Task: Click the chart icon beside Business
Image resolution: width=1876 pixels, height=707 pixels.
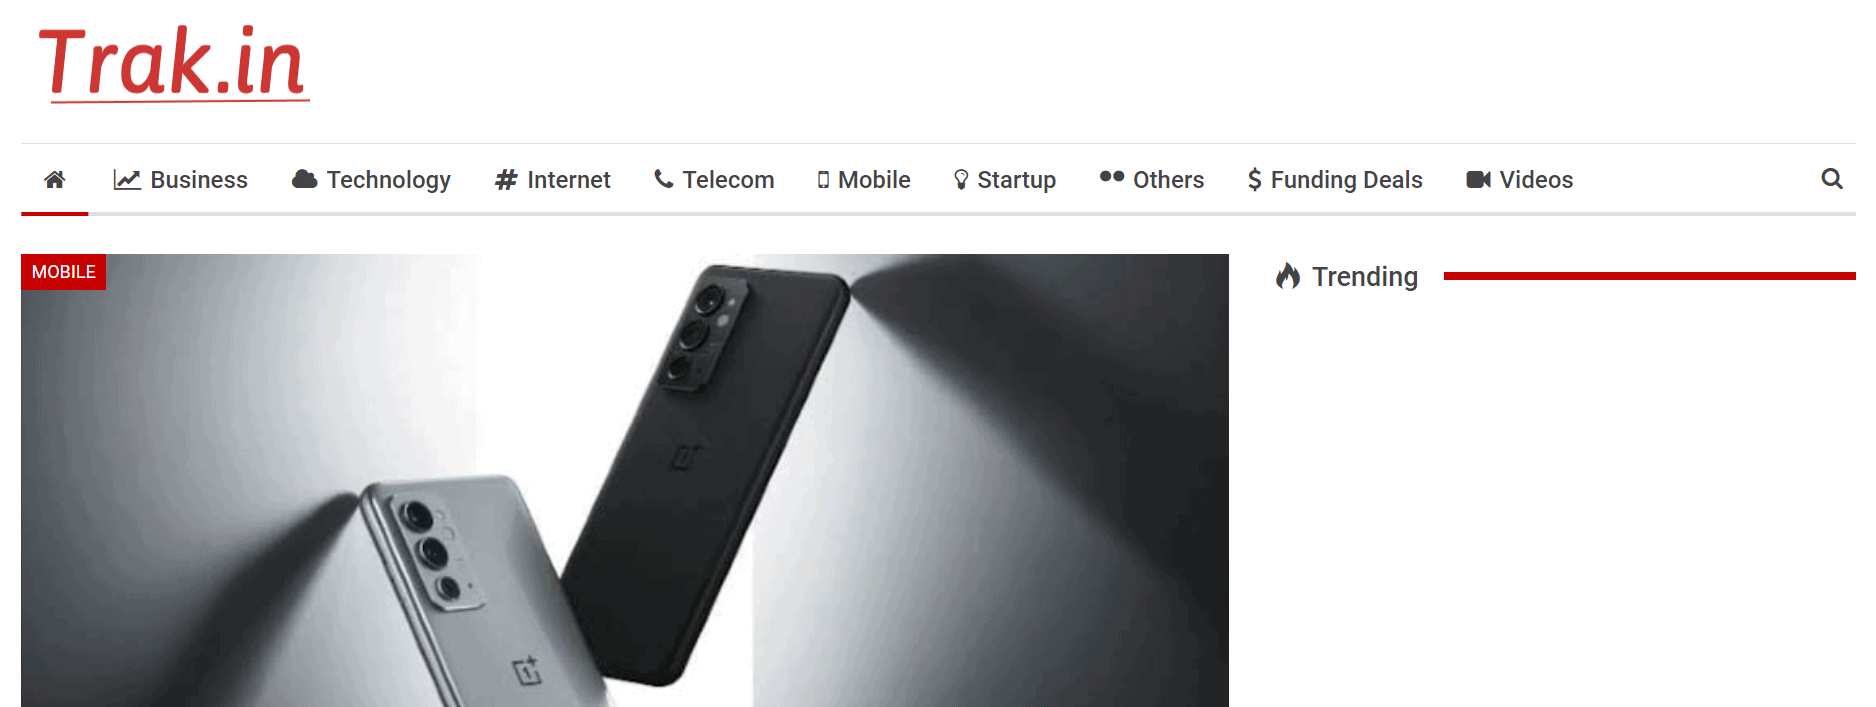Action: click(x=127, y=180)
